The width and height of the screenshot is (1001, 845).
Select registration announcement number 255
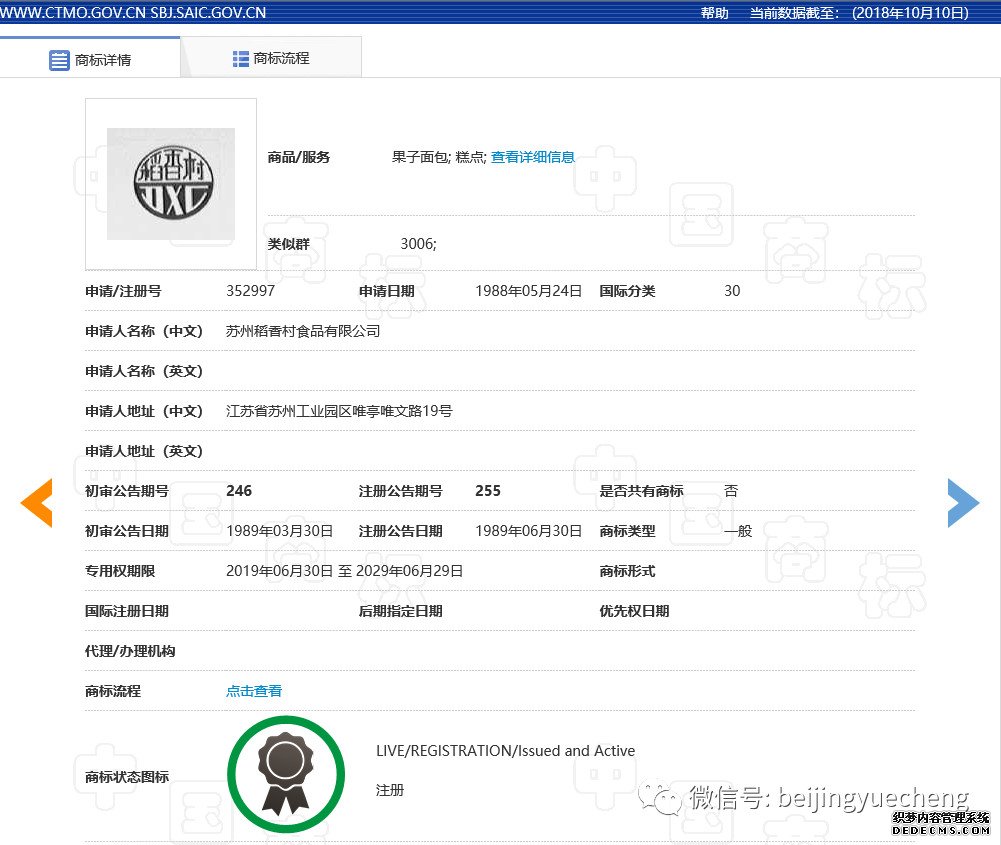[488, 491]
